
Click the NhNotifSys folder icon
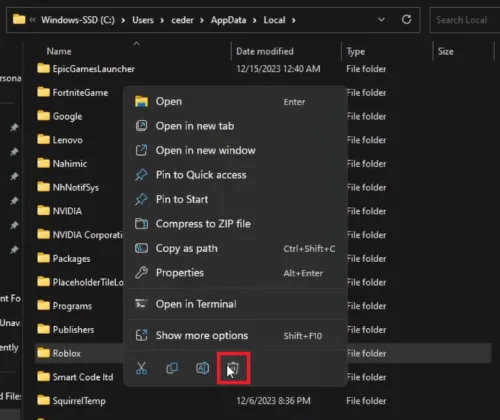(43, 187)
